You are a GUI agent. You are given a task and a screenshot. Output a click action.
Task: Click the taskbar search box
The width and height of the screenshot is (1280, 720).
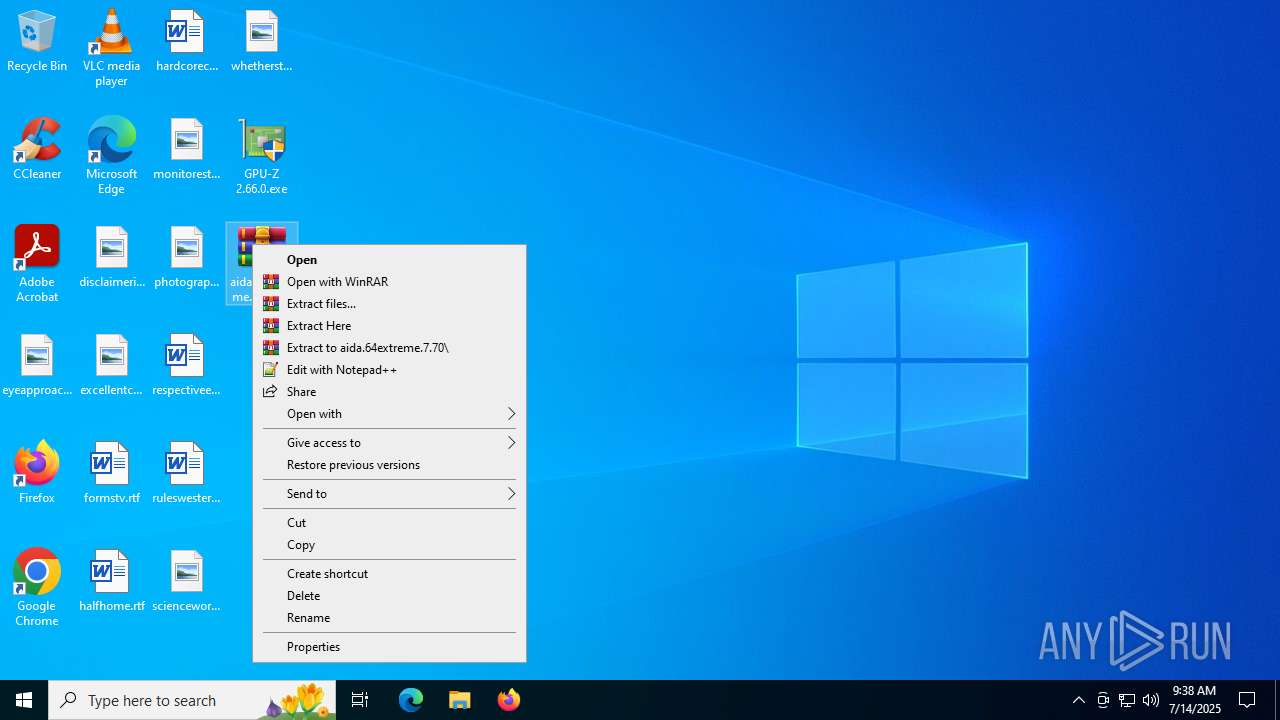click(x=192, y=700)
